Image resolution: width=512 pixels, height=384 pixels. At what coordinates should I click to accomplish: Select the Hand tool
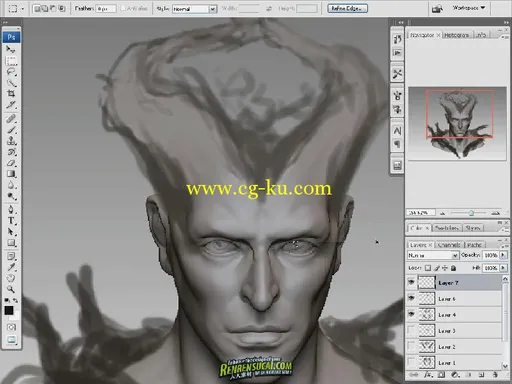coord(11,278)
